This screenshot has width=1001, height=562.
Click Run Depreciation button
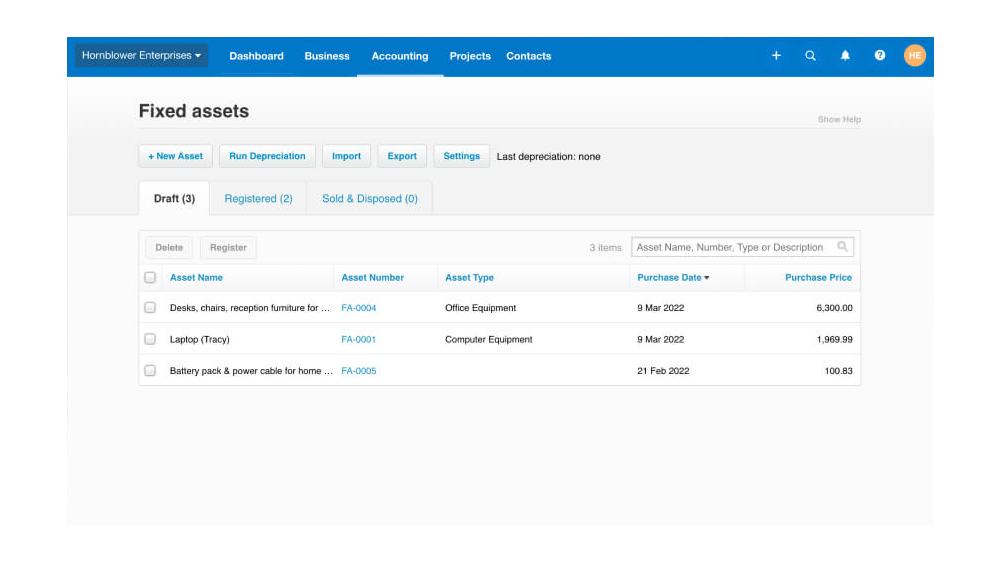tap(267, 156)
